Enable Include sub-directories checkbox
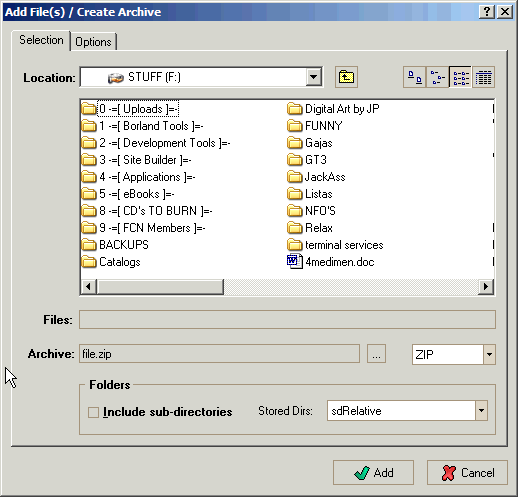The width and height of the screenshot is (518, 497). (93, 412)
